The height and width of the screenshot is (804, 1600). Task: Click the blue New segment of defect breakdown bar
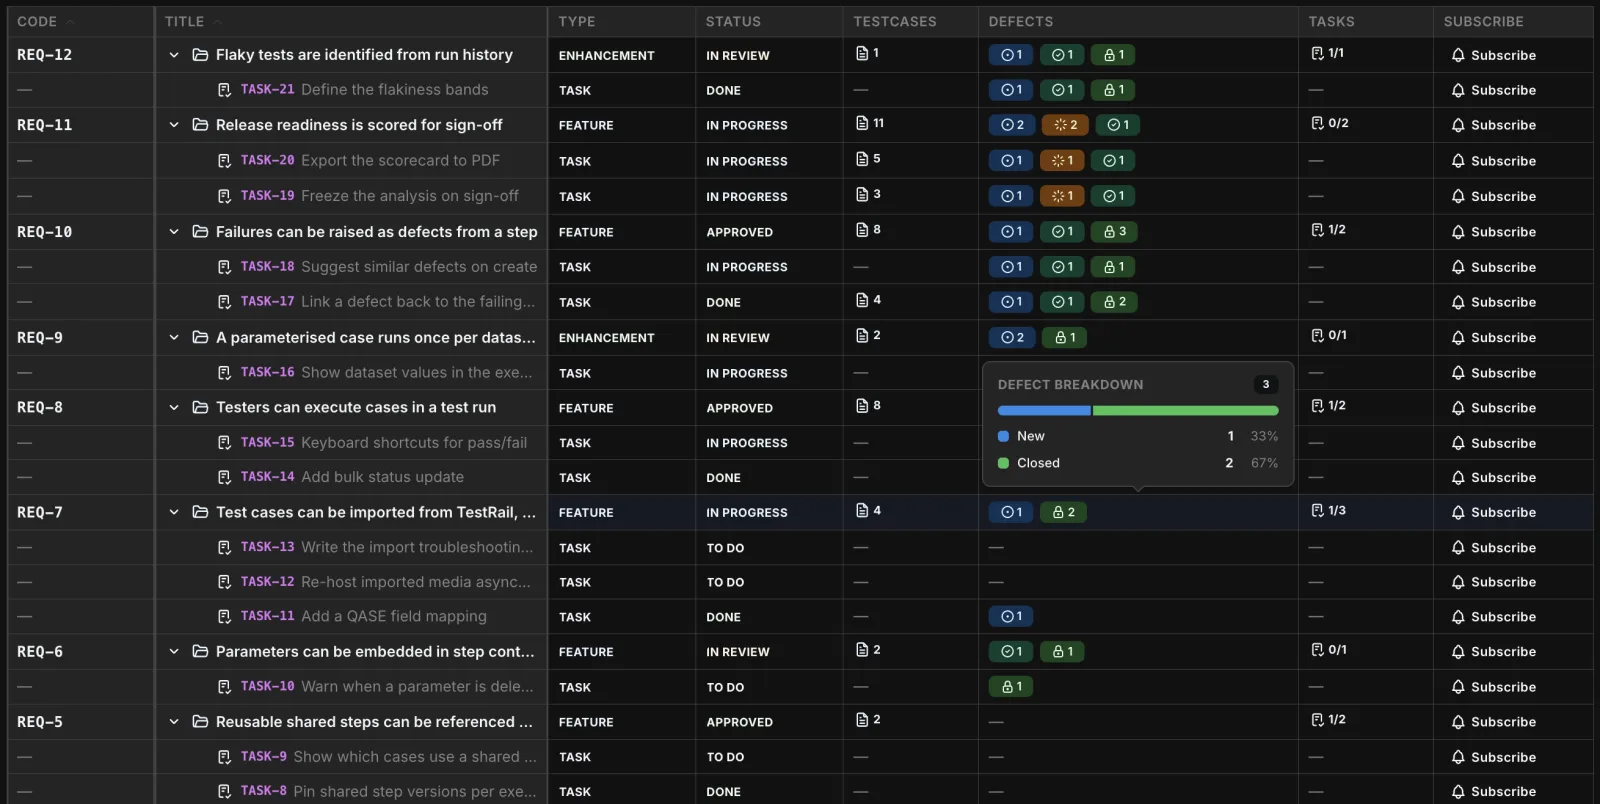point(1044,411)
